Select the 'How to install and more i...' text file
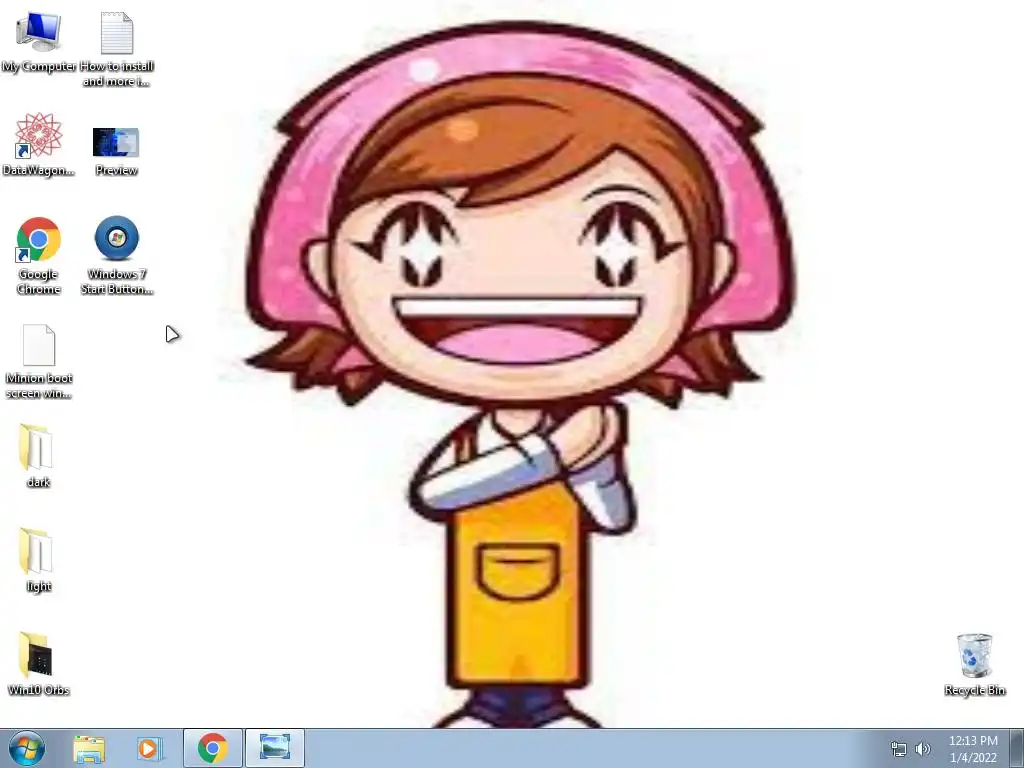 click(117, 49)
